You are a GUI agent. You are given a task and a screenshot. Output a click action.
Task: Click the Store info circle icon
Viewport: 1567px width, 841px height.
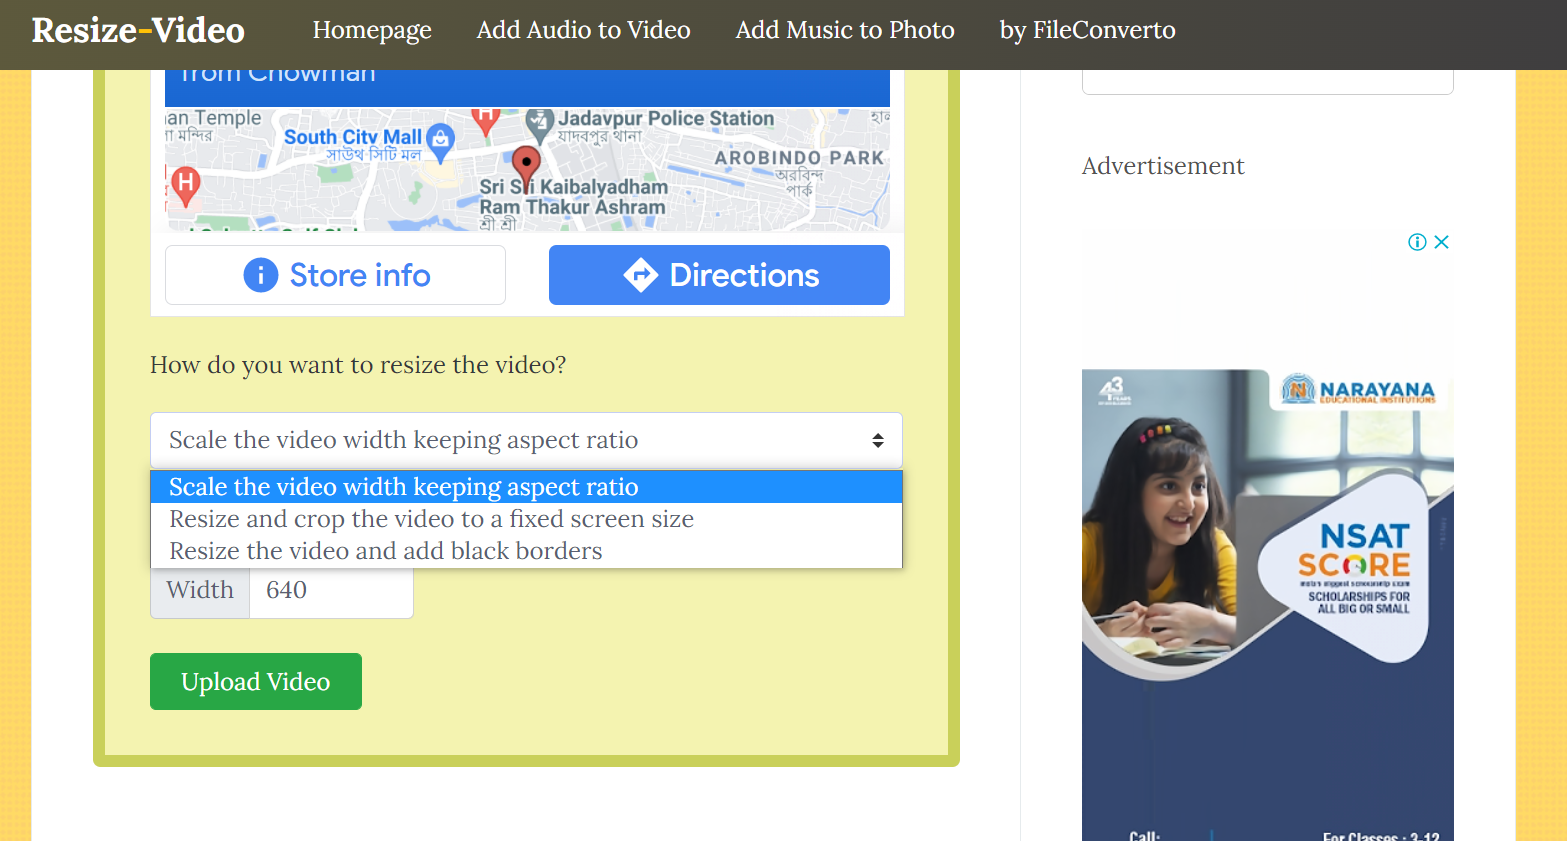(261, 275)
